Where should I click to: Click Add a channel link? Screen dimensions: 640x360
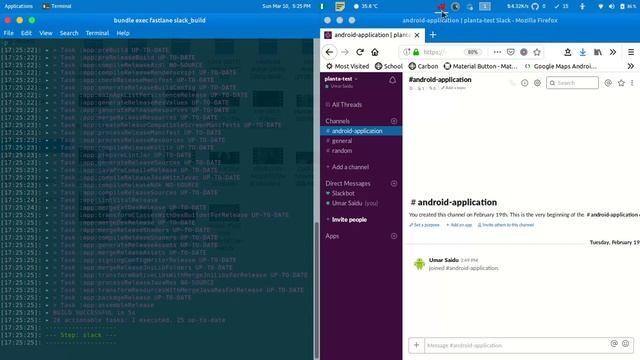tap(350, 167)
